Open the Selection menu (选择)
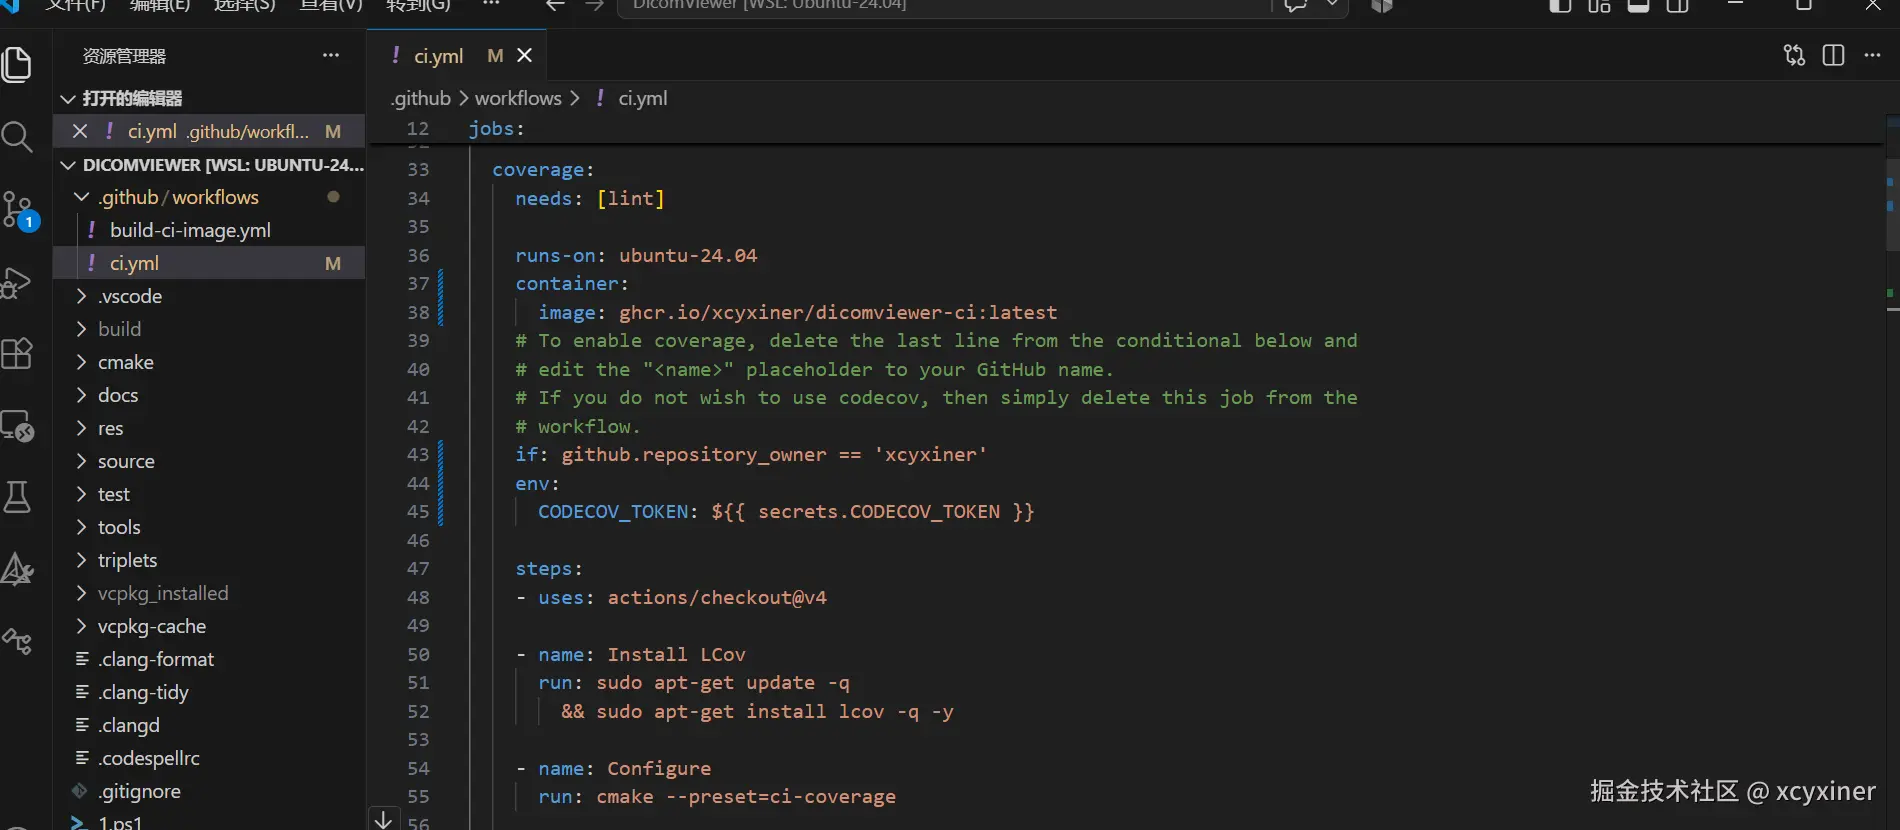This screenshot has height=830, width=1900. 244,5
